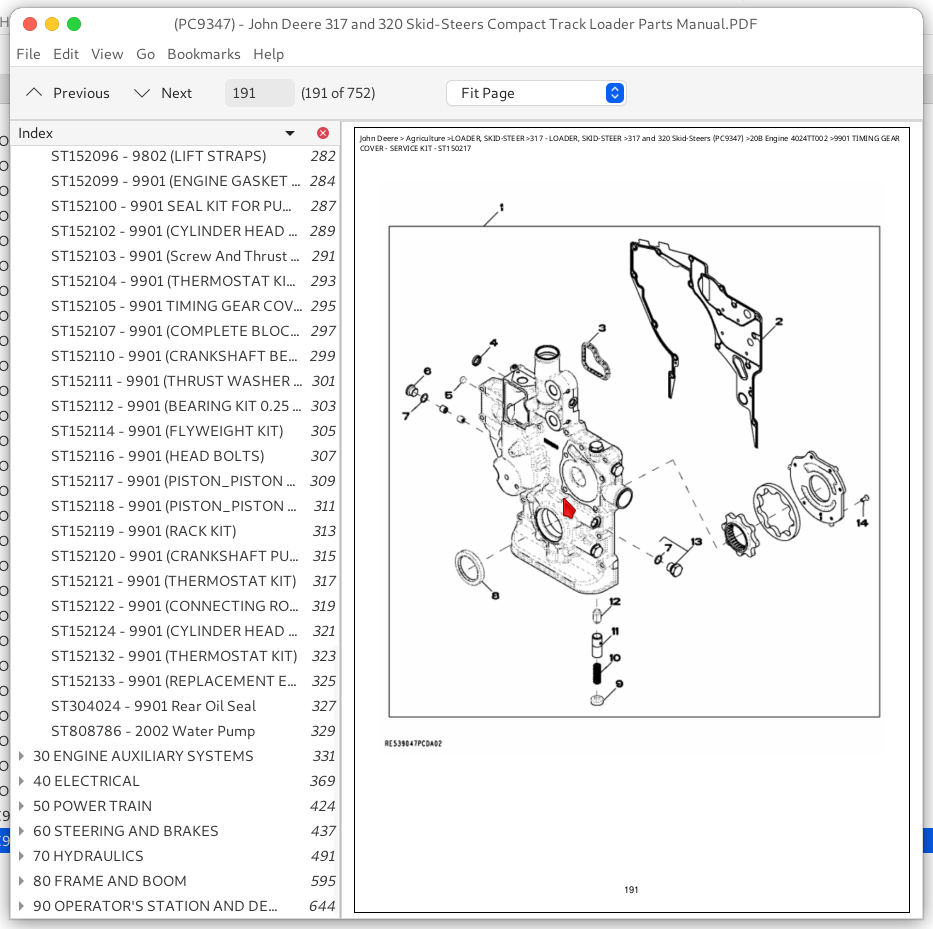933x929 pixels.
Task: Open ST152119 RACK KIT index entry
Action: tap(143, 531)
